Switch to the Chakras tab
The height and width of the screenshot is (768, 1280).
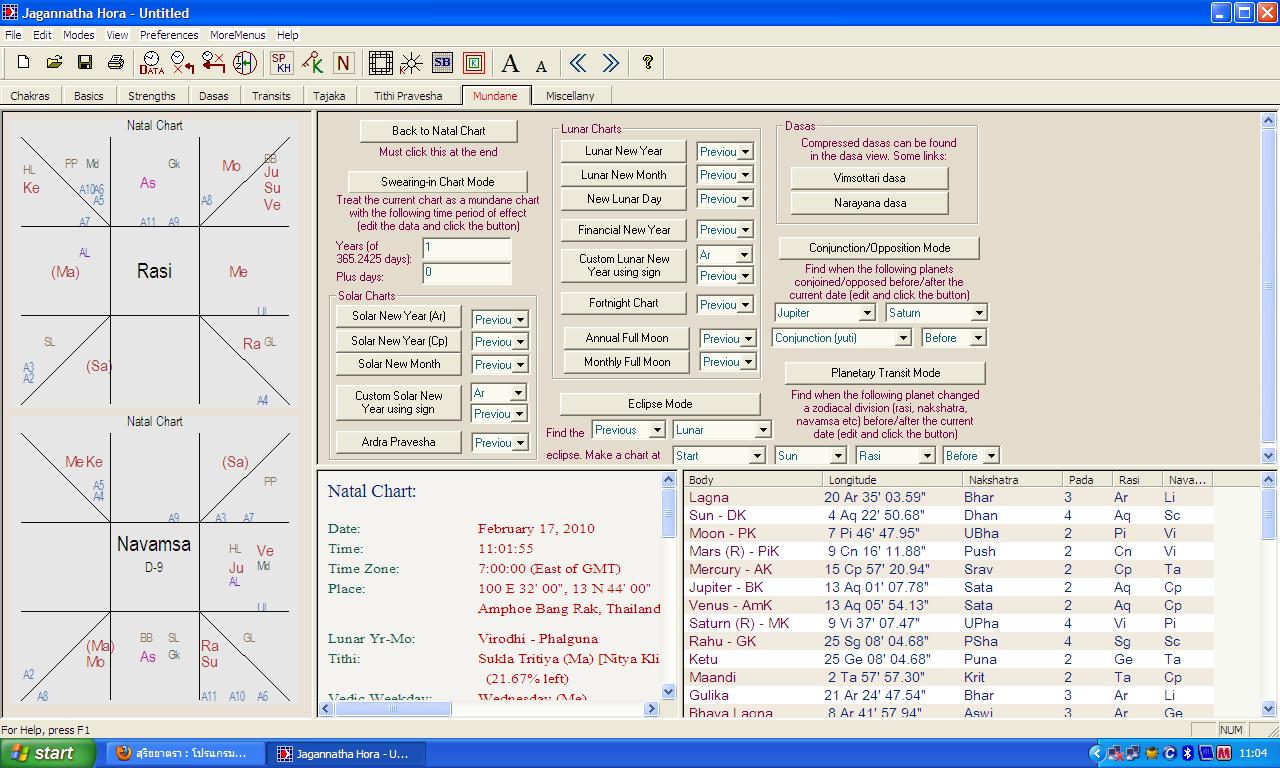pos(30,96)
